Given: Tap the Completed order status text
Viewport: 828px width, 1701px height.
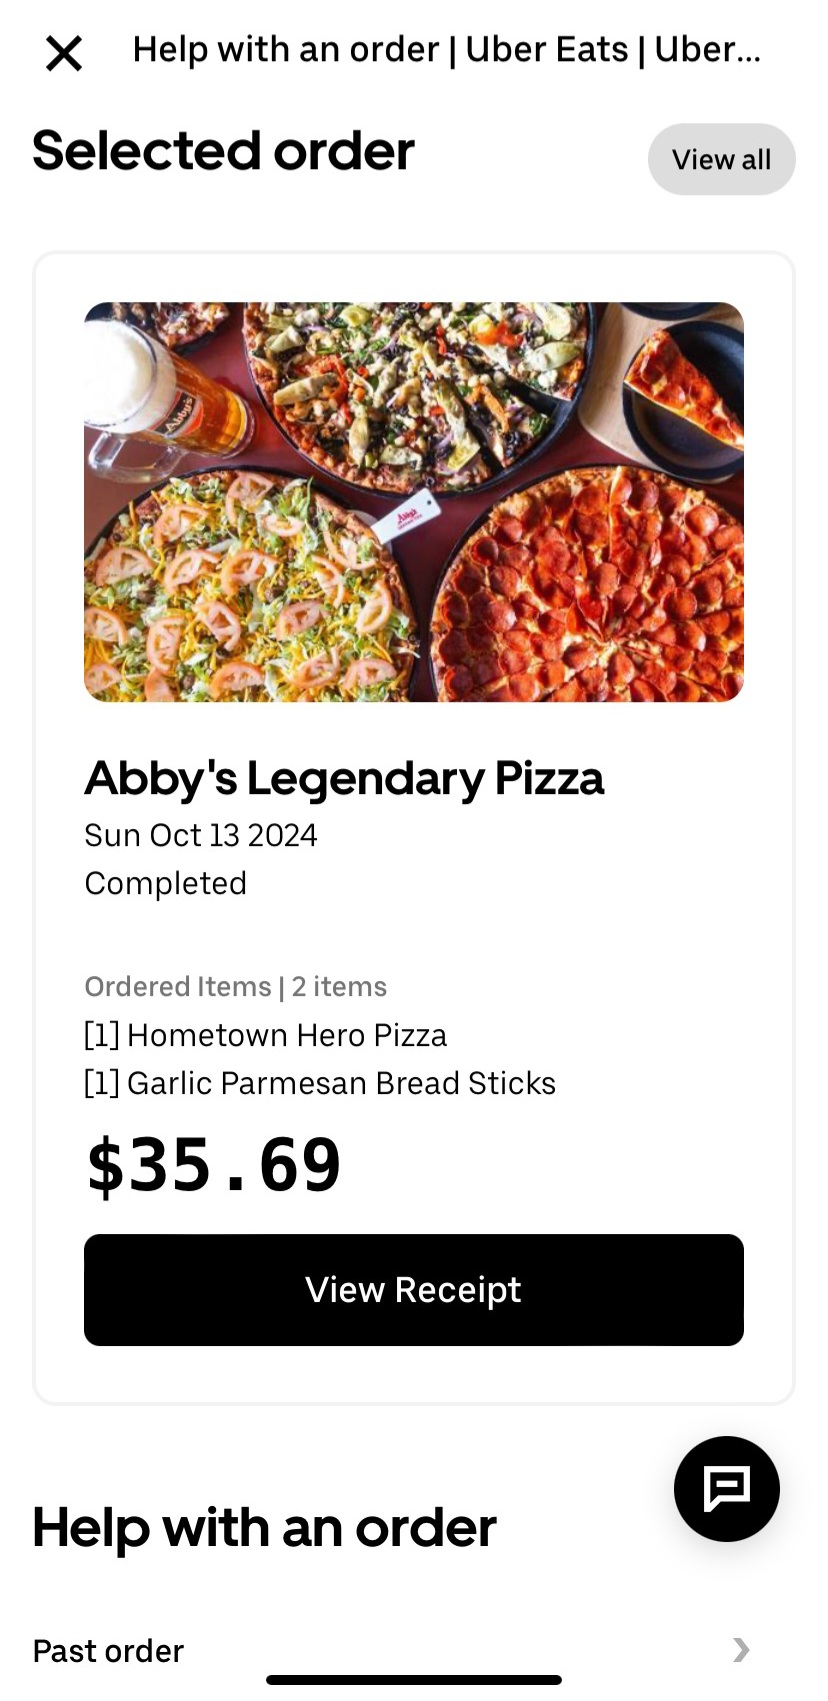Looking at the screenshot, I should (165, 883).
